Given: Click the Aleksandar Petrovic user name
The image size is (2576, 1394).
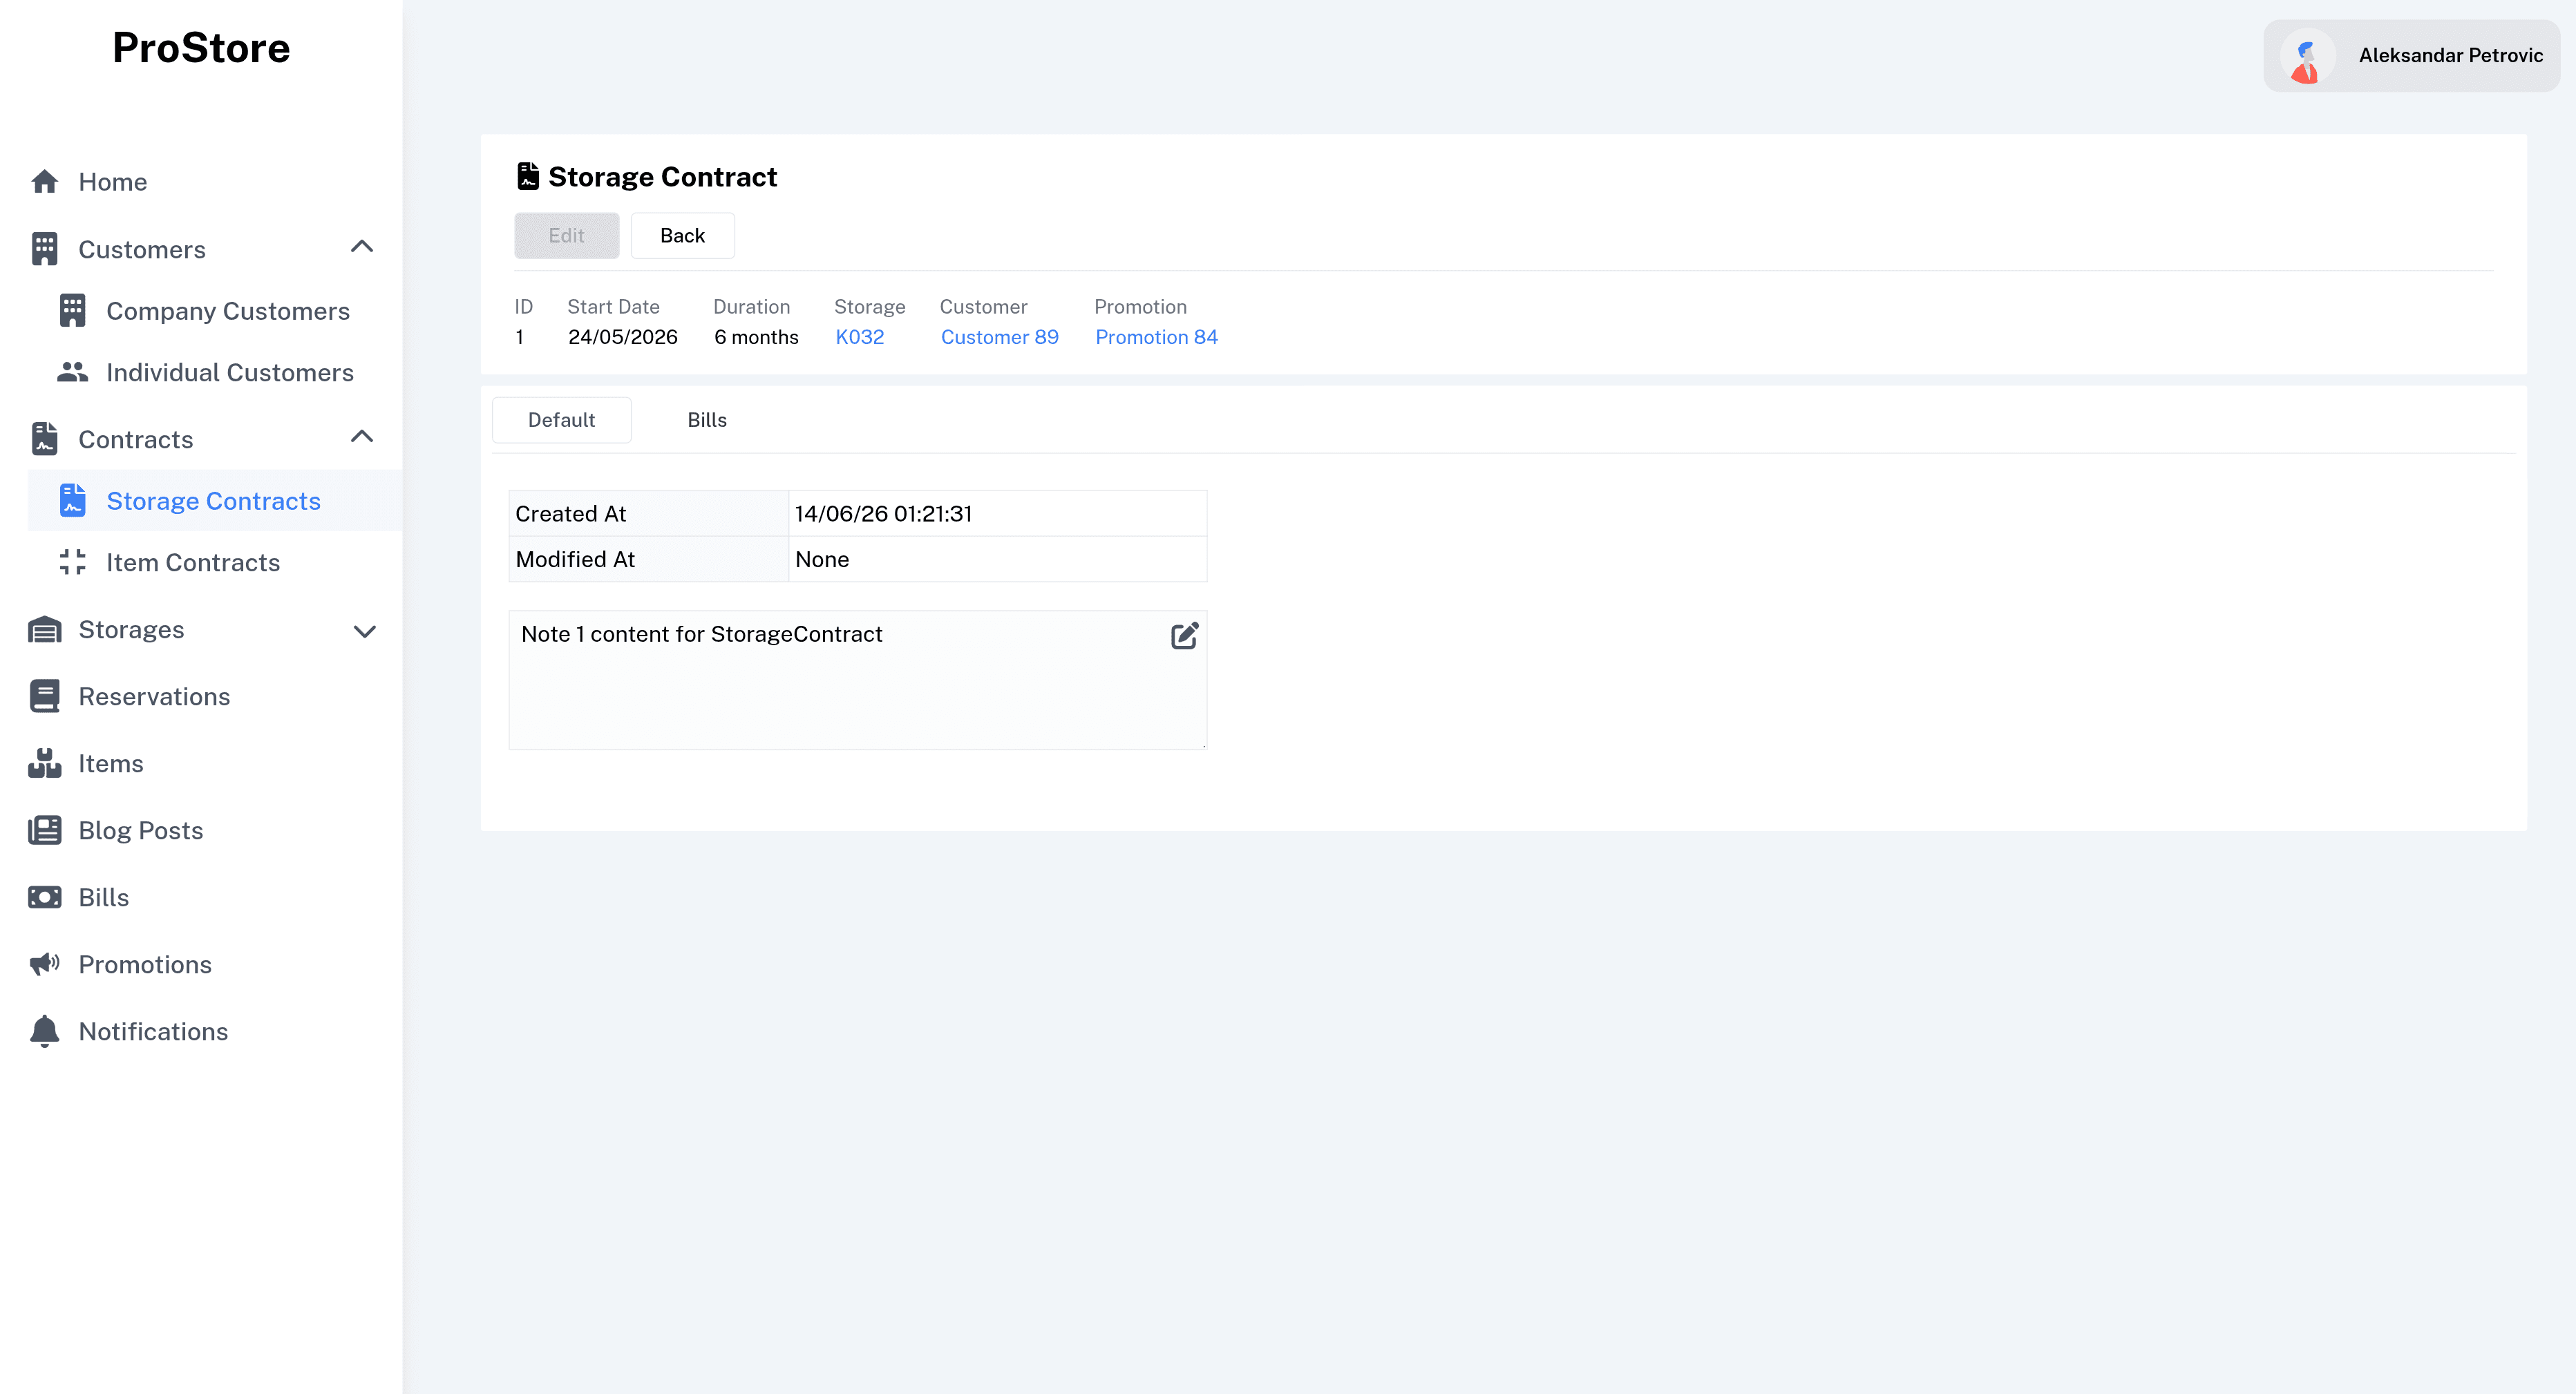Looking at the screenshot, I should pyautogui.click(x=2450, y=56).
